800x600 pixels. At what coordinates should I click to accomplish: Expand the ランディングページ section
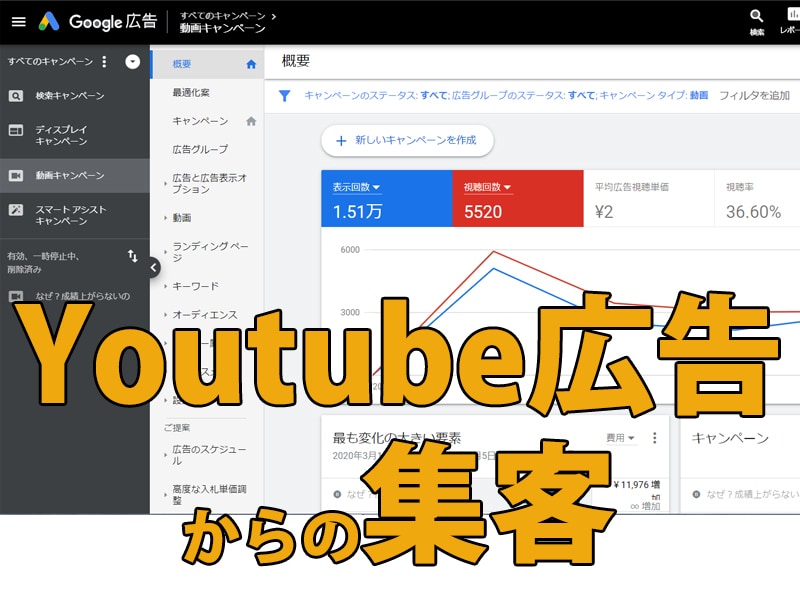pos(210,252)
